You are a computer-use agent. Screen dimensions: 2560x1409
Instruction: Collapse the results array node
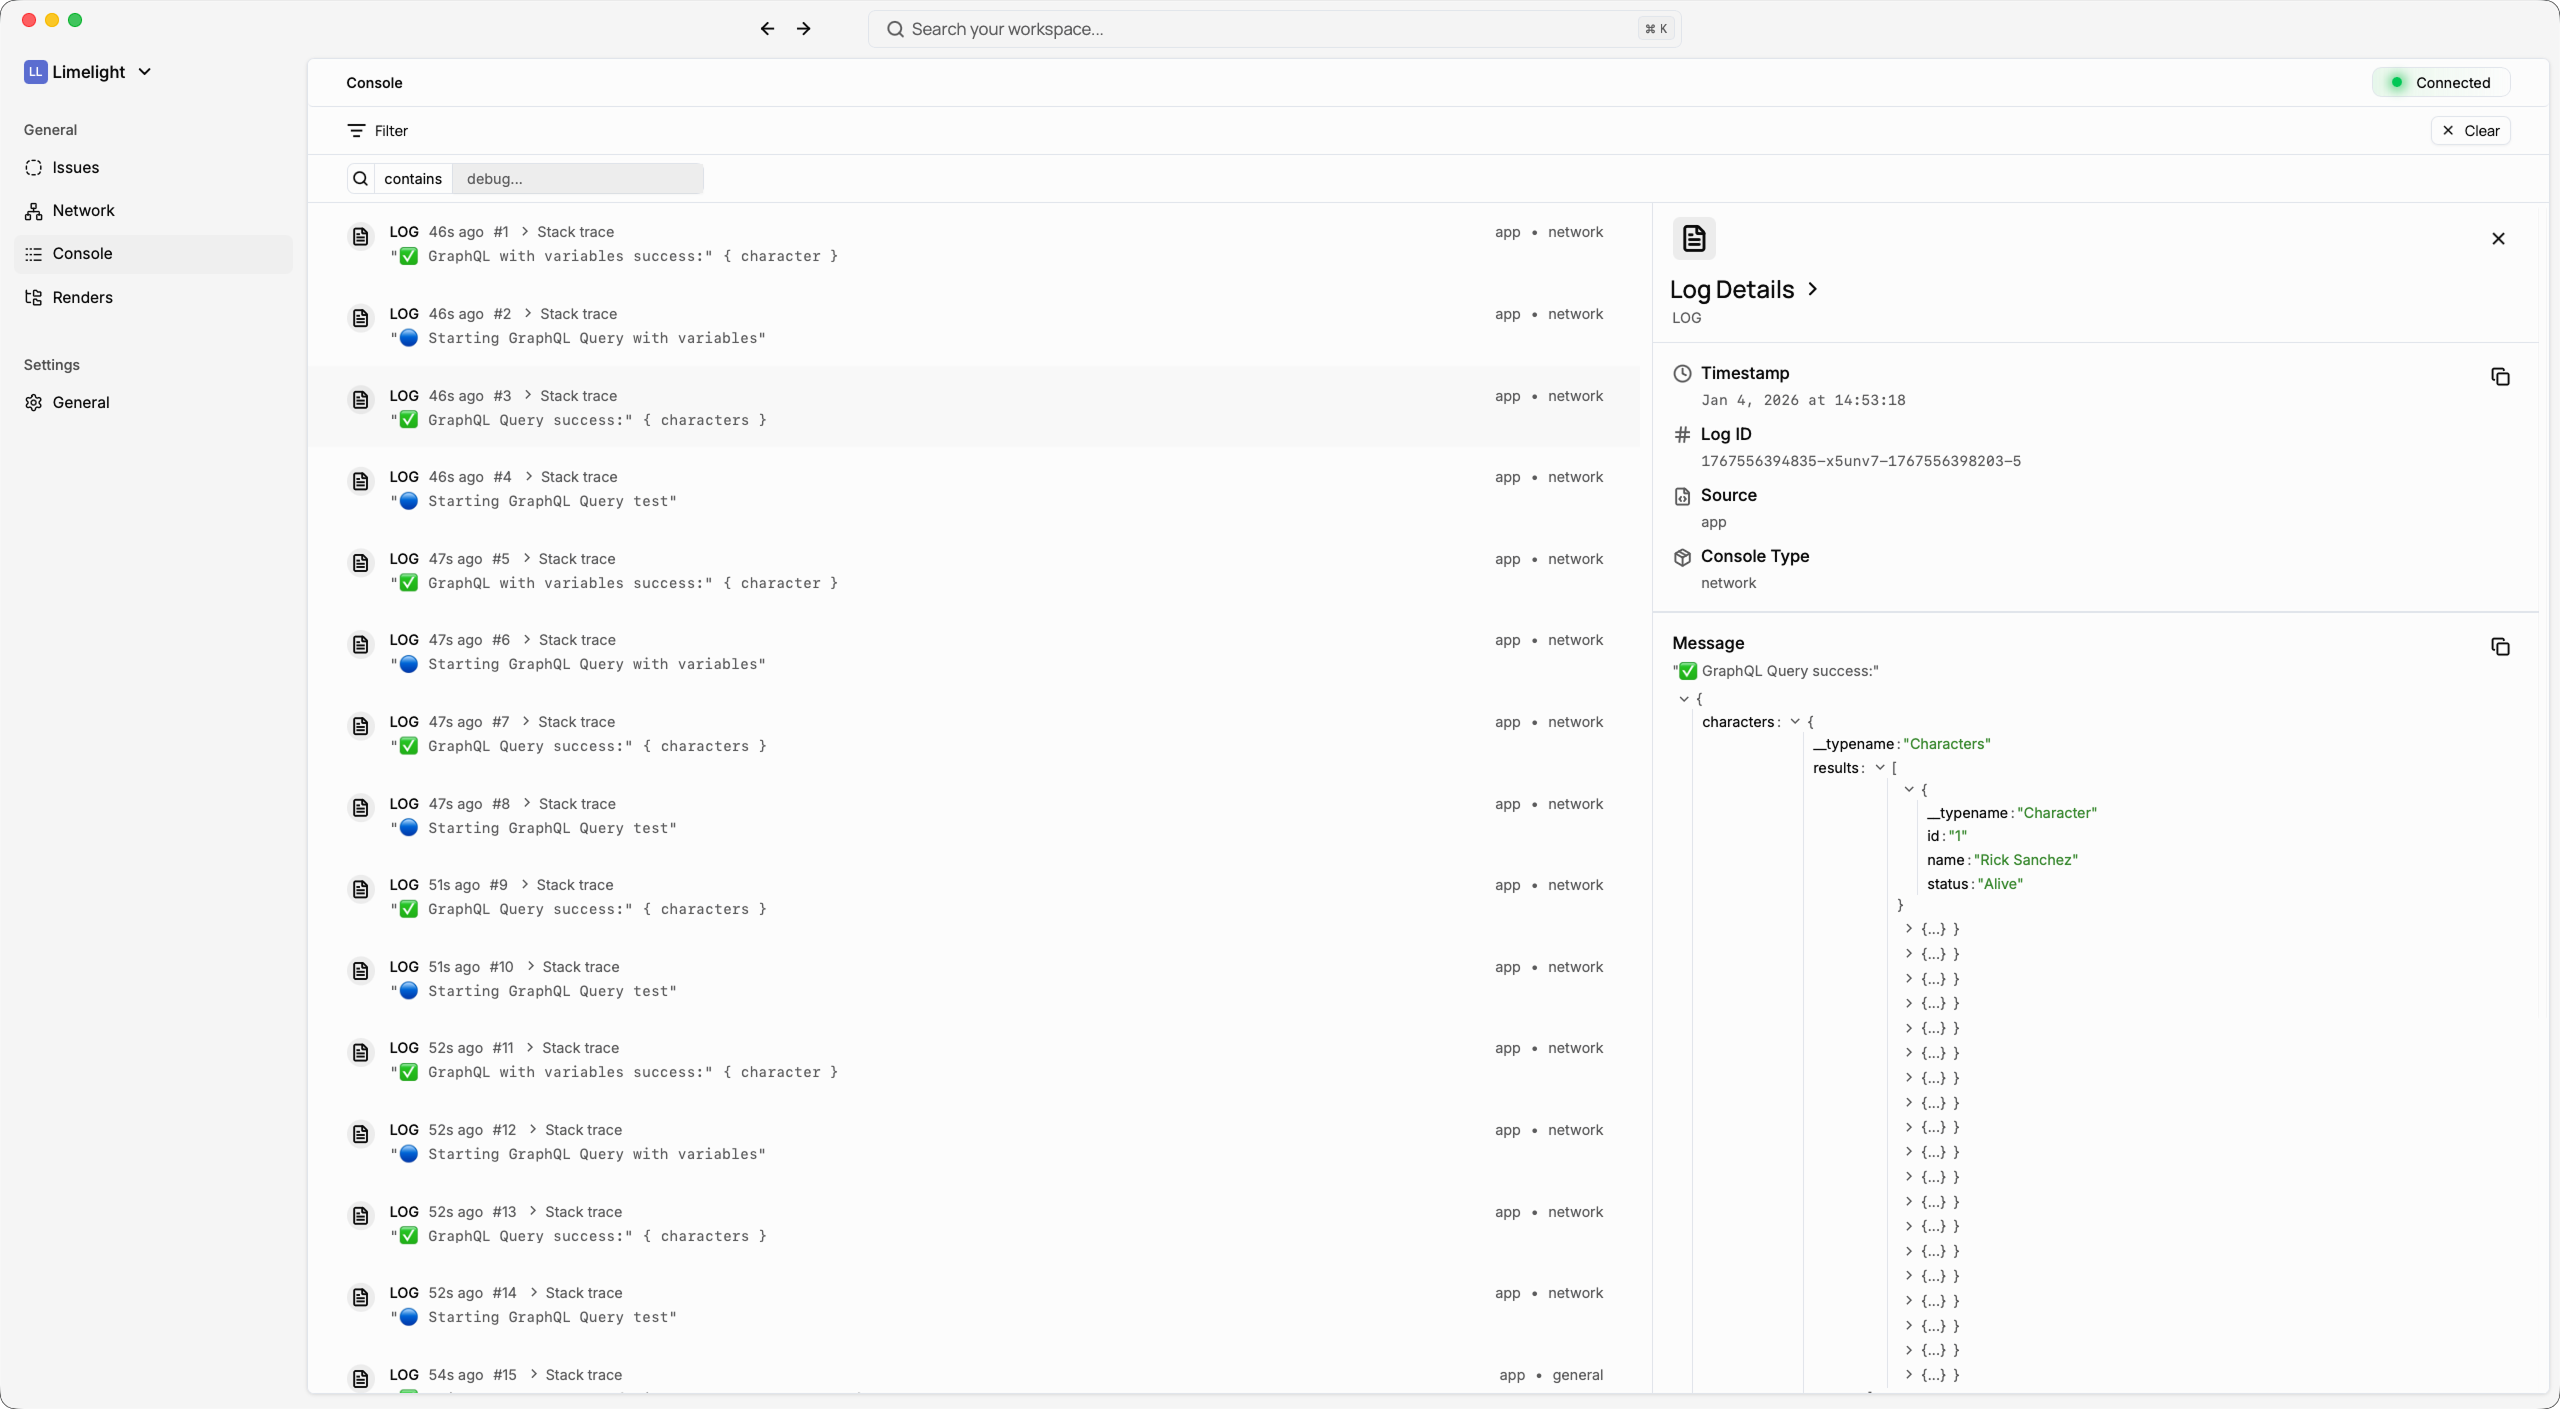pos(1880,768)
